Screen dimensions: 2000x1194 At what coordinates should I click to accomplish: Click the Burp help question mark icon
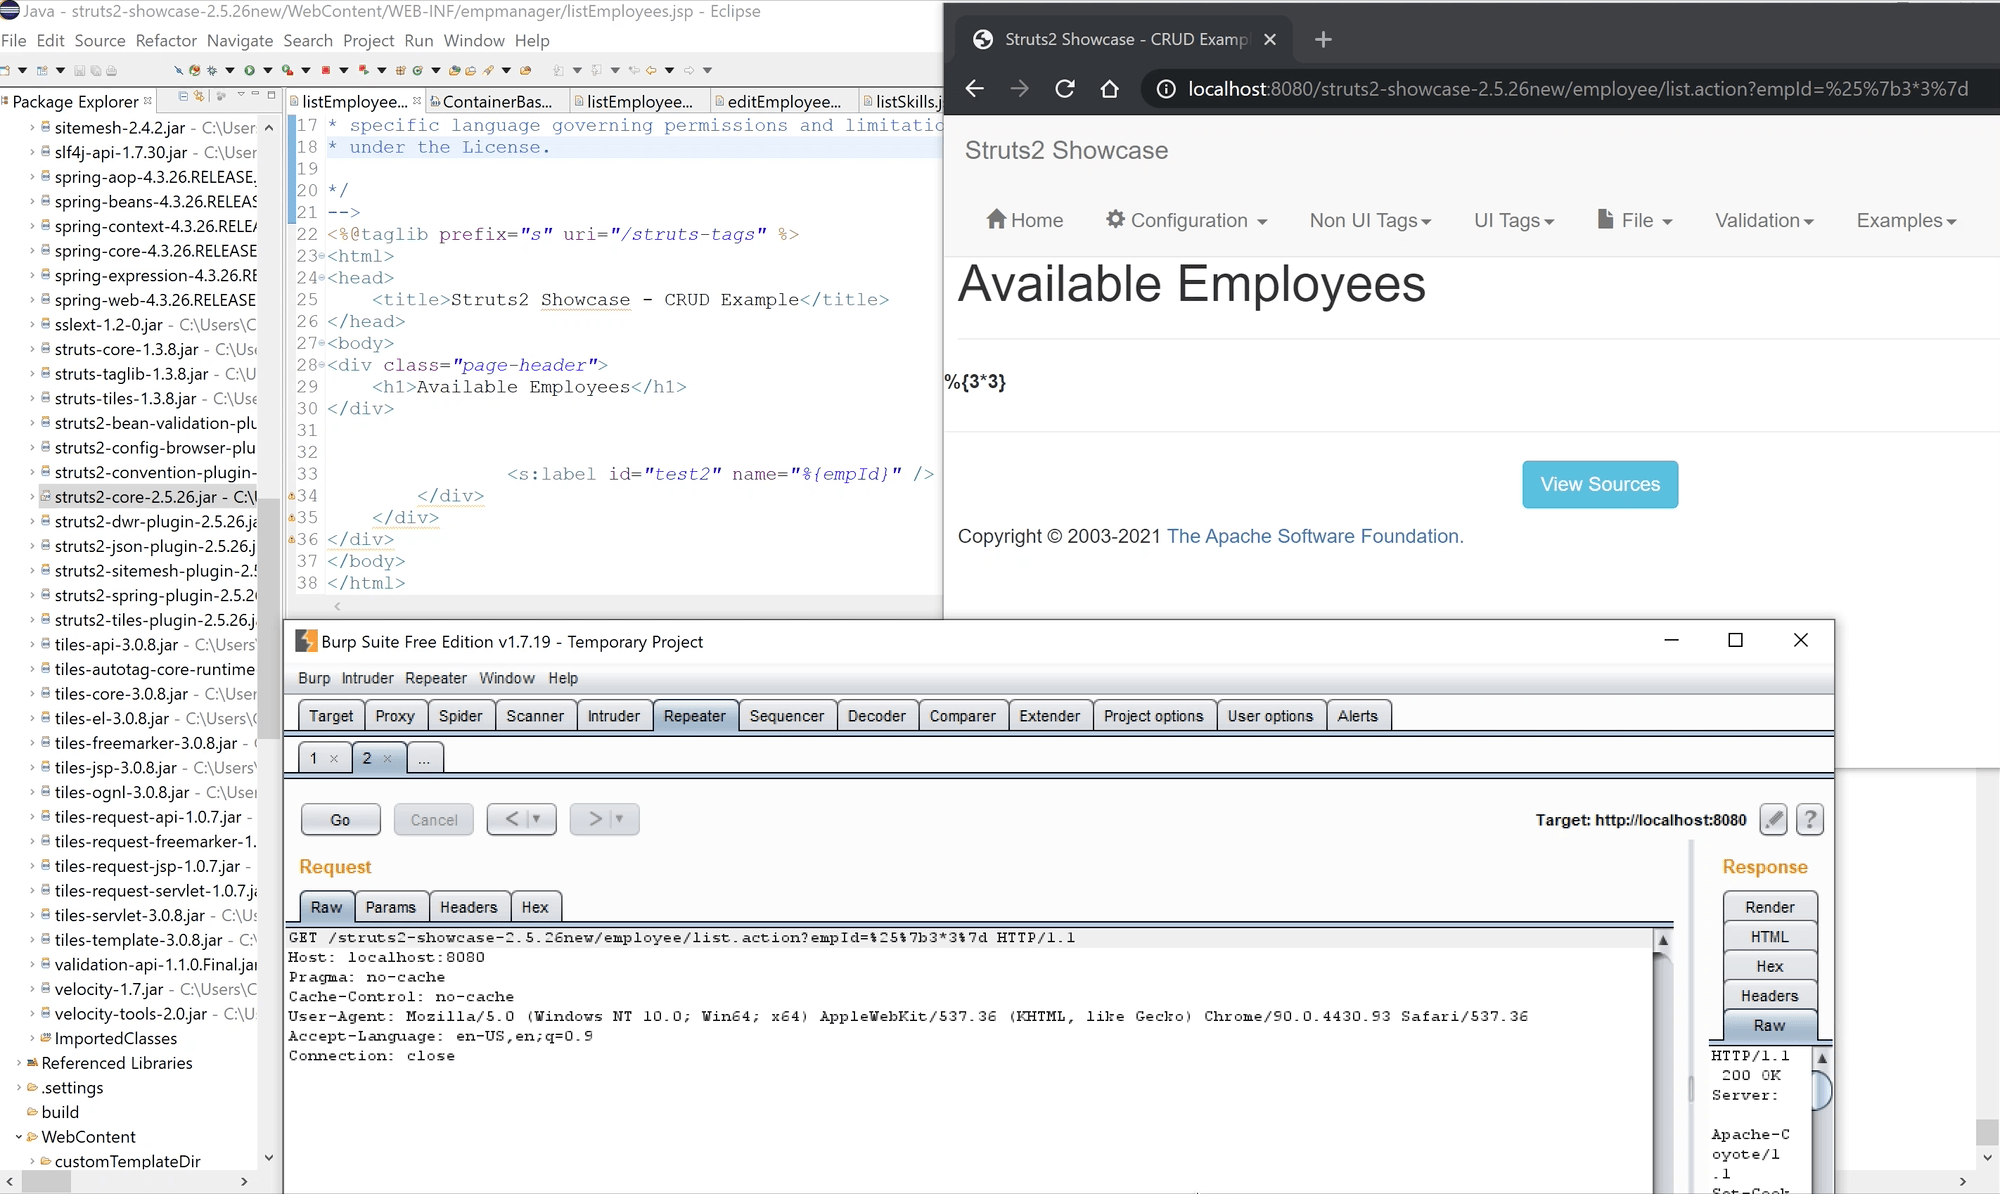[x=1809, y=819]
